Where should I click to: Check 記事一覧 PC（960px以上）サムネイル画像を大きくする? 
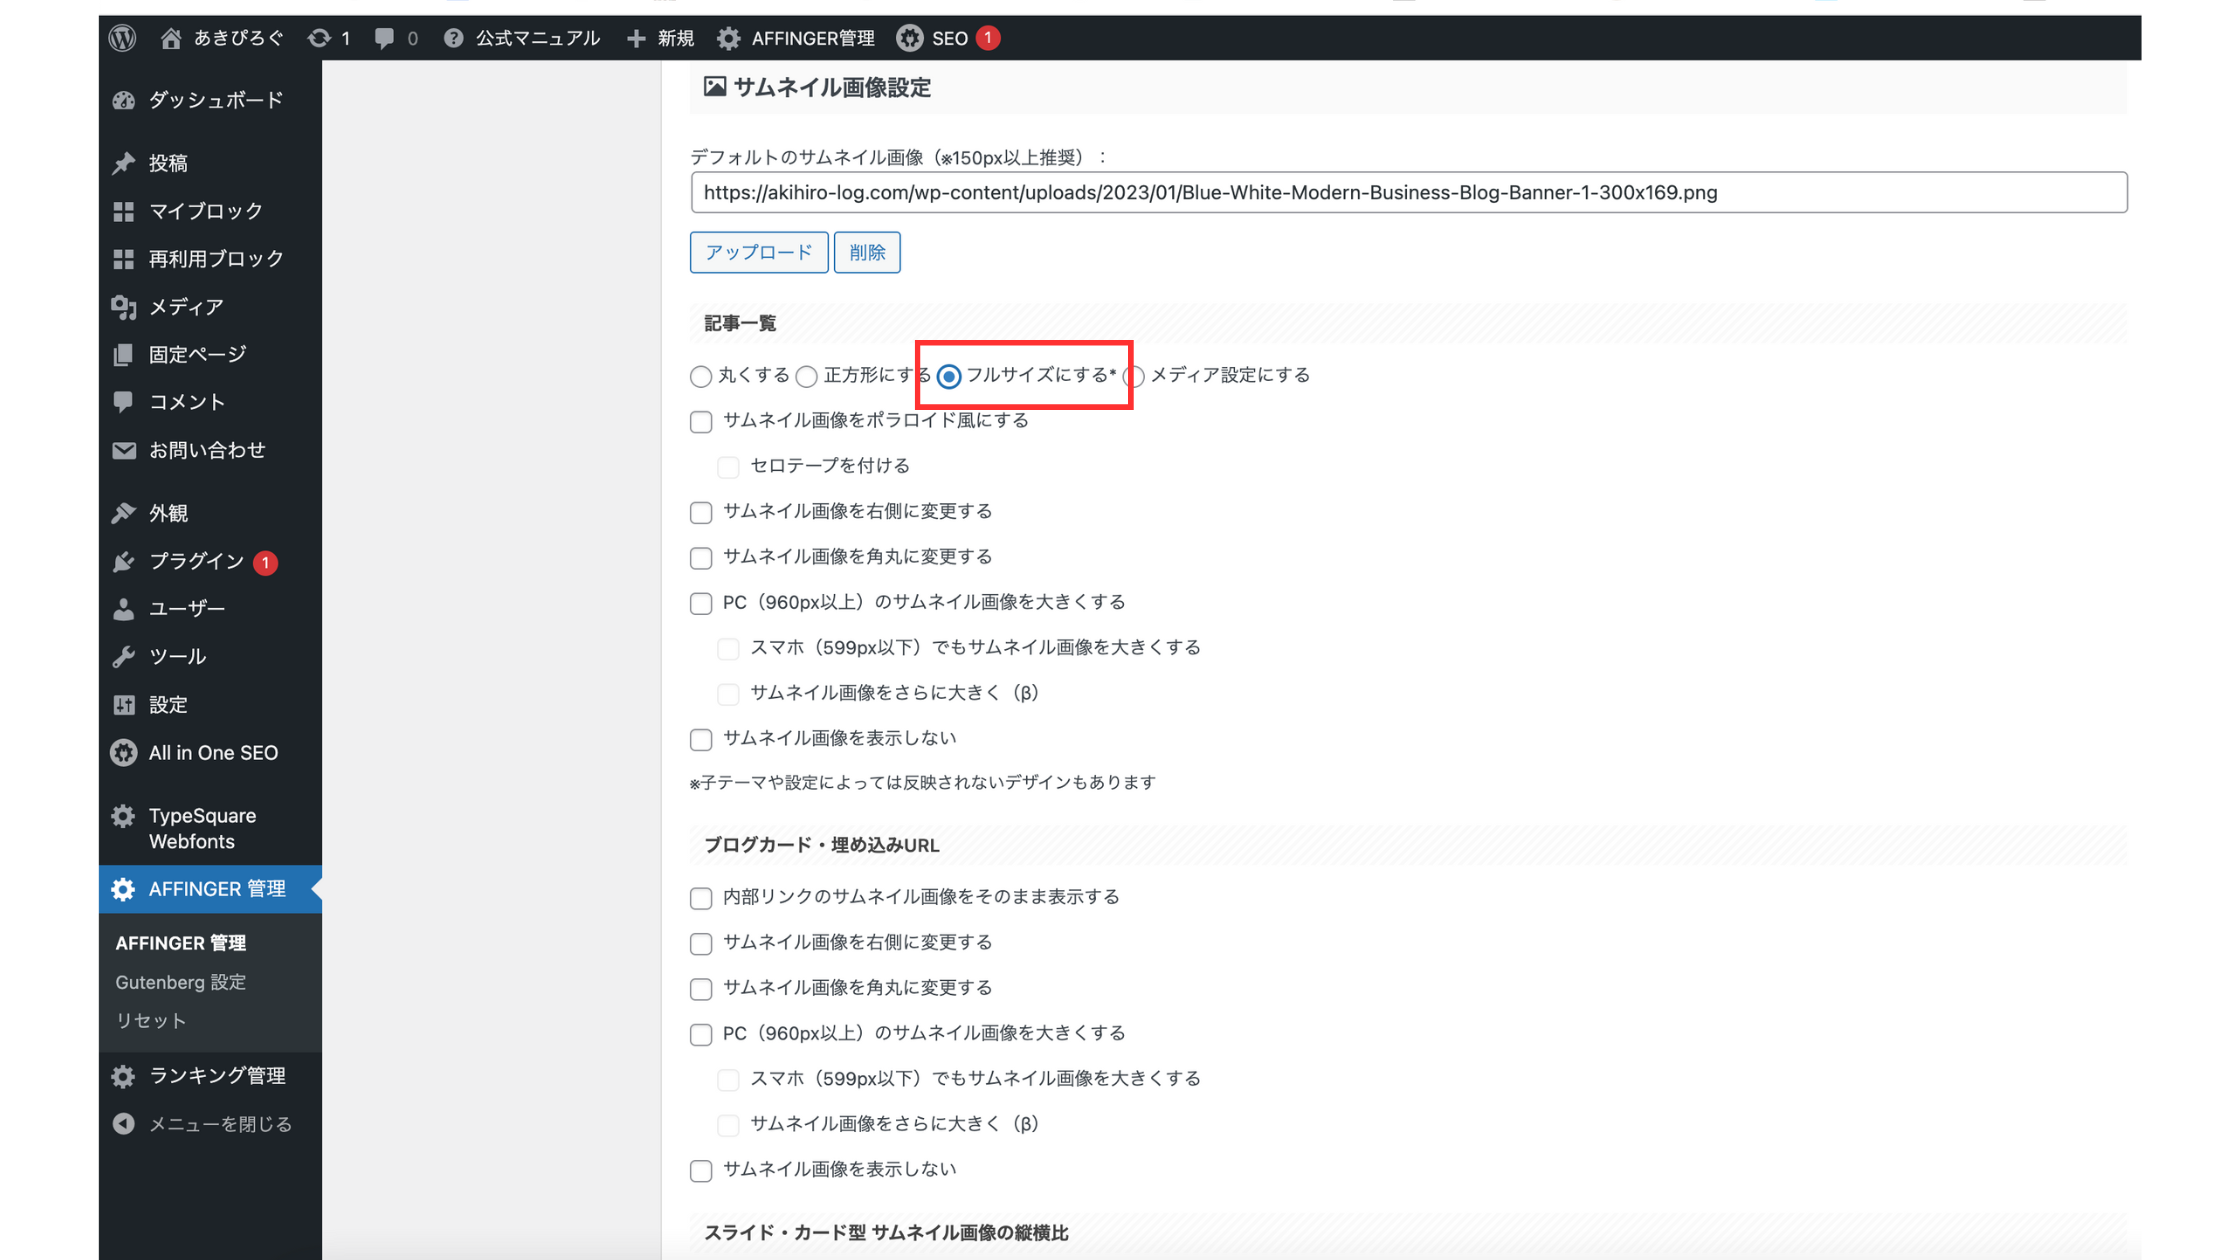point(701,603)
